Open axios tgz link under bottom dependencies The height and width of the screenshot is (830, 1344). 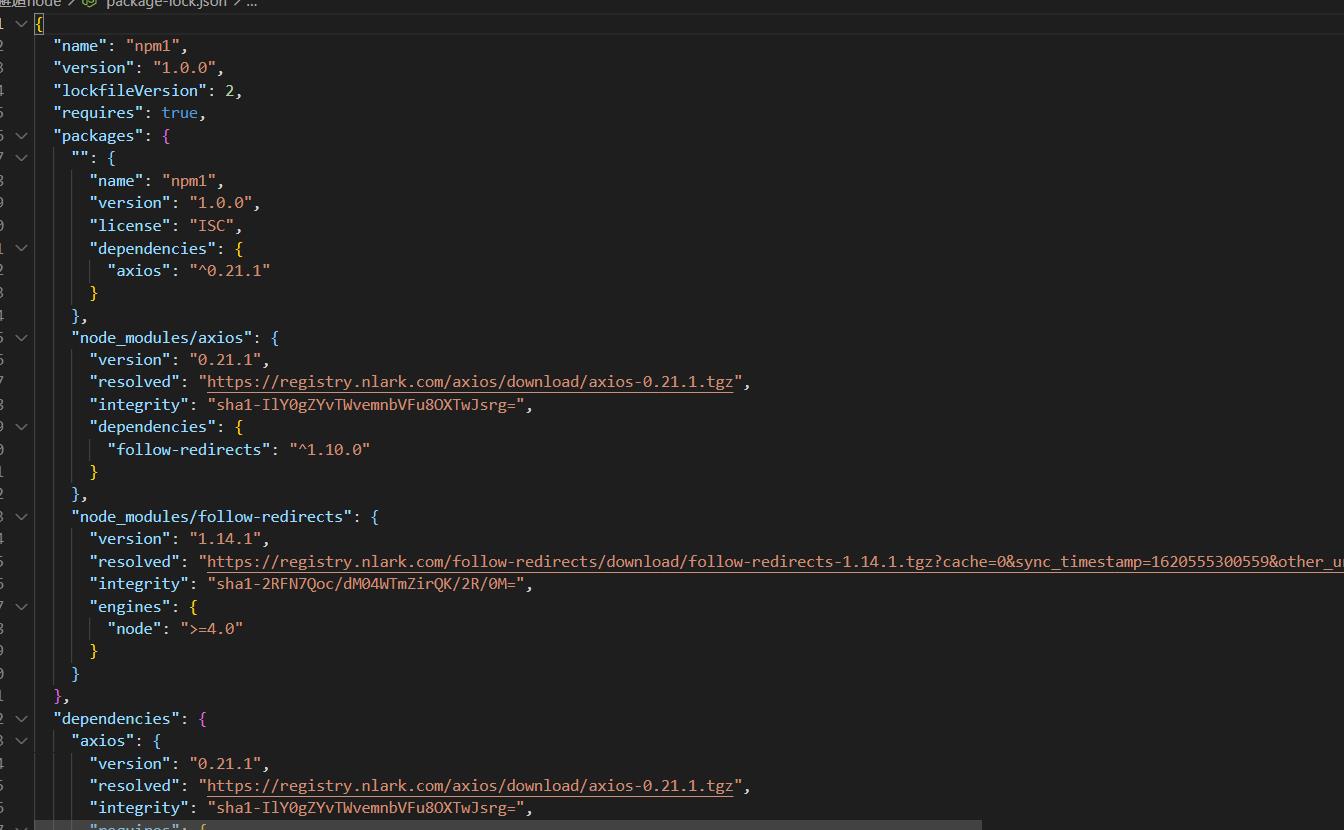[470, 785]
